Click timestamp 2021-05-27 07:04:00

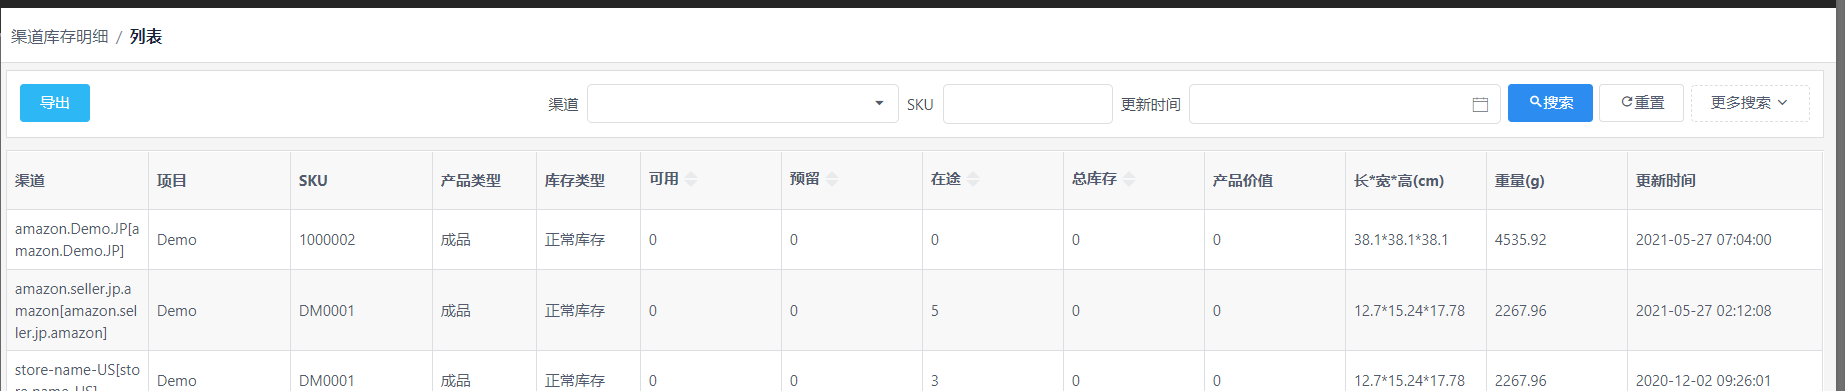1704,240
